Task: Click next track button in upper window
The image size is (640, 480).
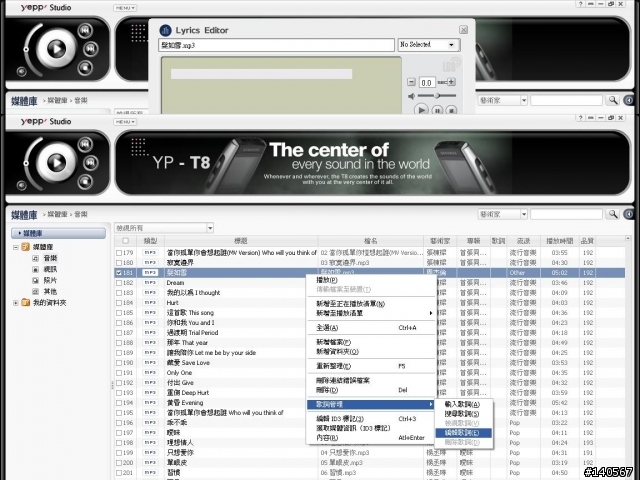Action: click(x=91, y=49)
